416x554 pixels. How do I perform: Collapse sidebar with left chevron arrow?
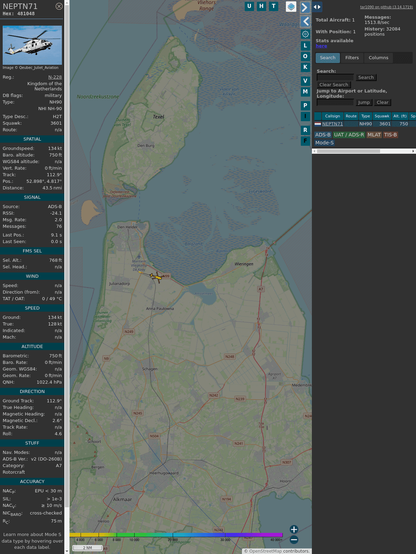click(x=305, y=22)
